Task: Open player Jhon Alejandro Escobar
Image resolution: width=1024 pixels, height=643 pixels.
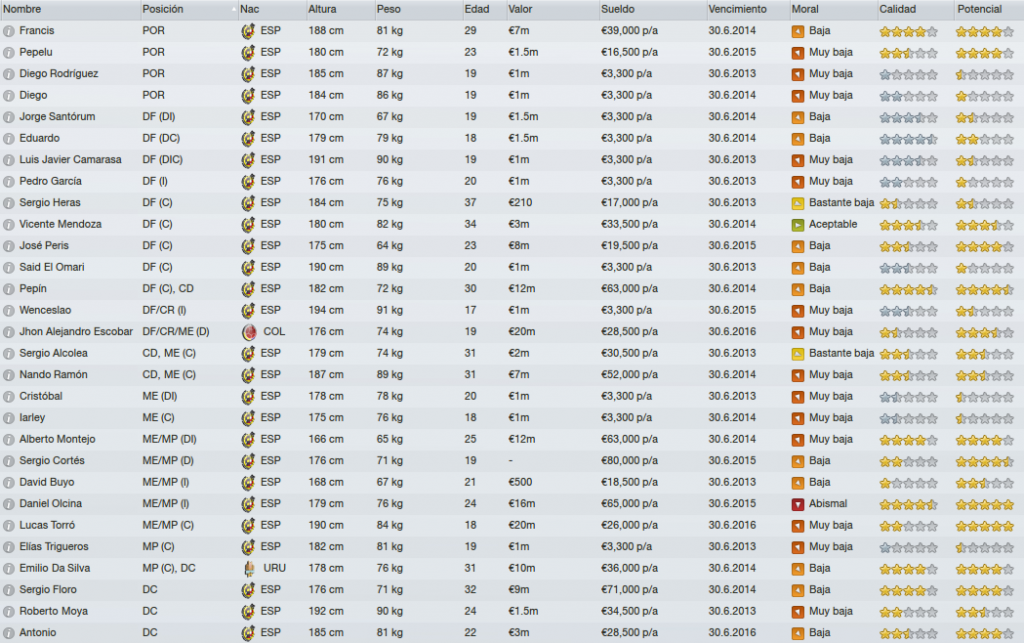Action: coord(76,332)
